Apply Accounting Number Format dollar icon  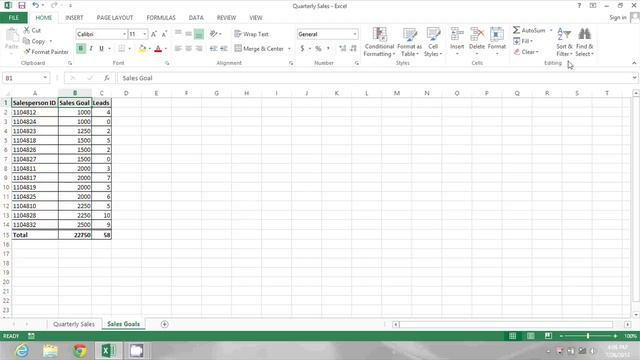(302, 49)
